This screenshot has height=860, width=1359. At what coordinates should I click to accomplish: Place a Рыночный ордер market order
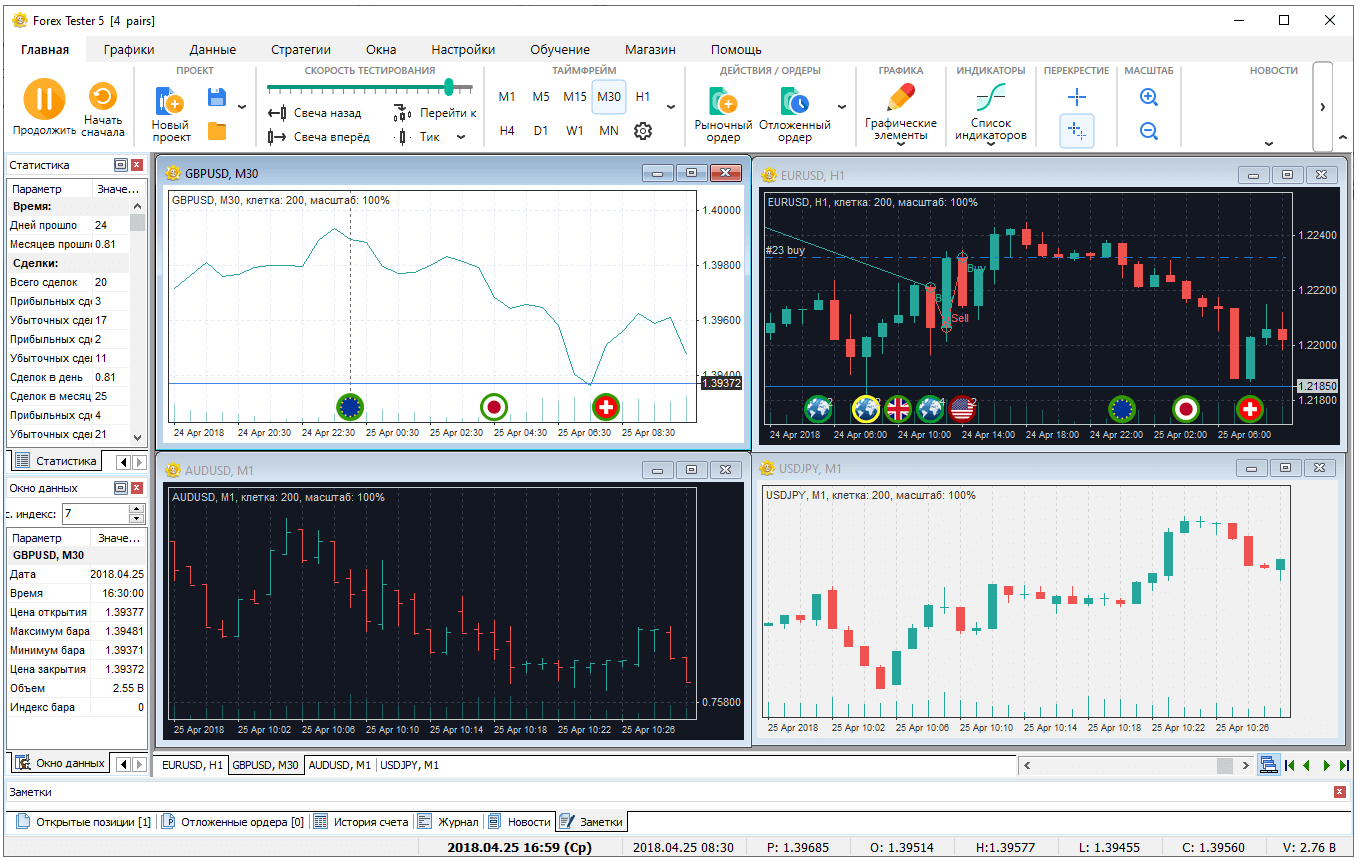(x=723, y=113)
